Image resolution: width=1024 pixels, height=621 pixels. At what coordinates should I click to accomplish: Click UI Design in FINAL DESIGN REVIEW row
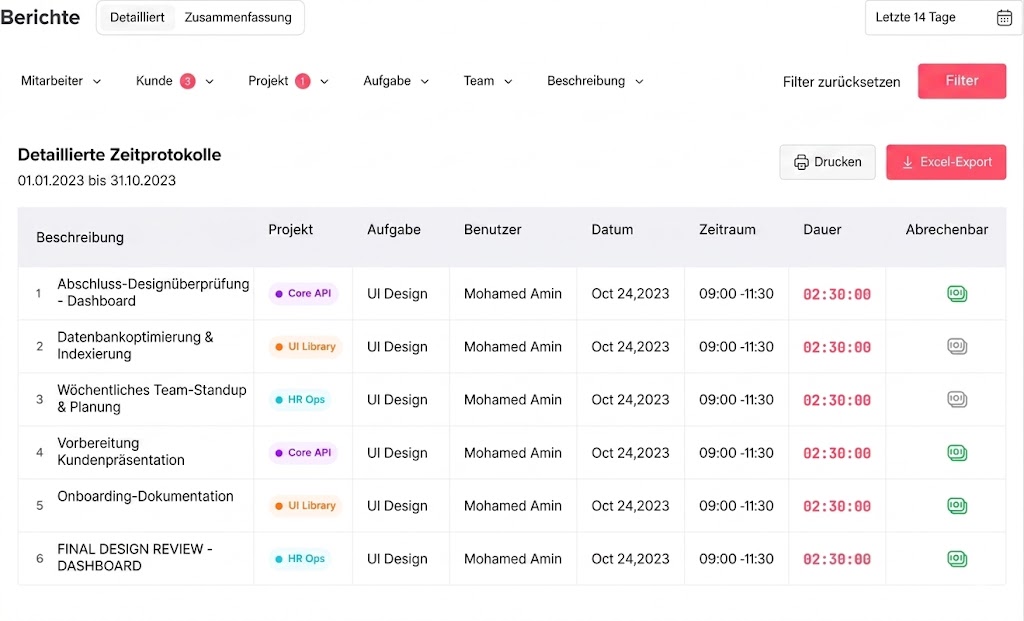[397, 559]
